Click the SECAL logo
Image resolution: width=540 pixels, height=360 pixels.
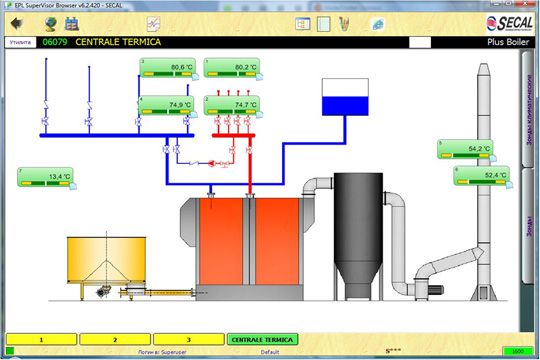509,23
